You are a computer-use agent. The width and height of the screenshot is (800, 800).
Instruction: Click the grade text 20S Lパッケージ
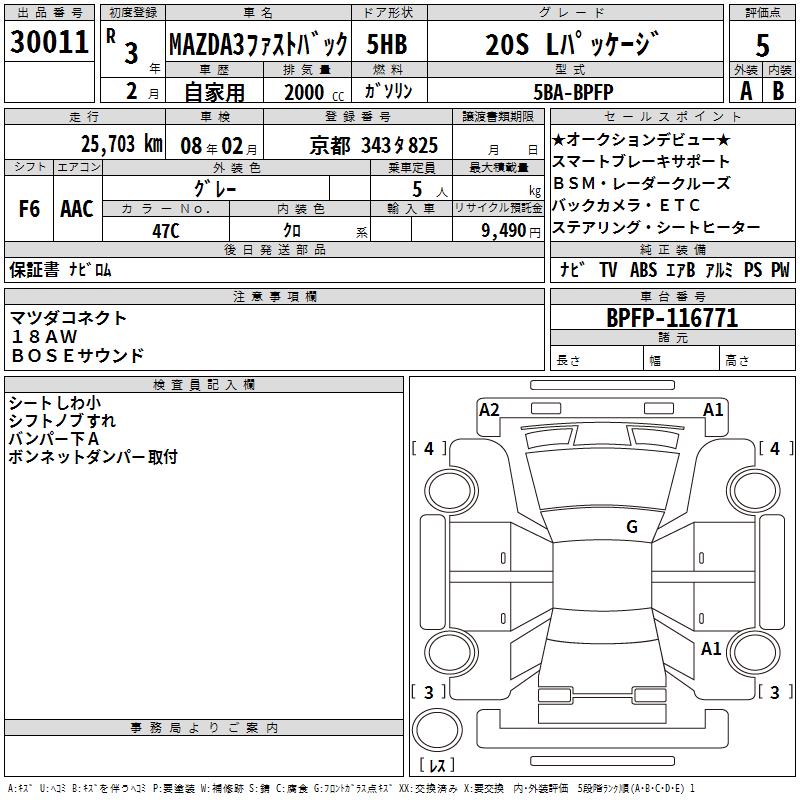click(x=572, y=44)
